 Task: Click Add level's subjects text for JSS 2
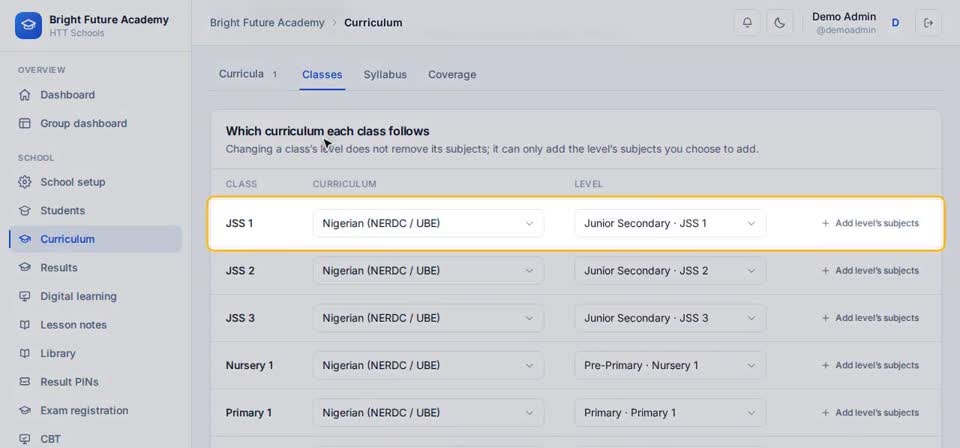click(x=877, y=271)
